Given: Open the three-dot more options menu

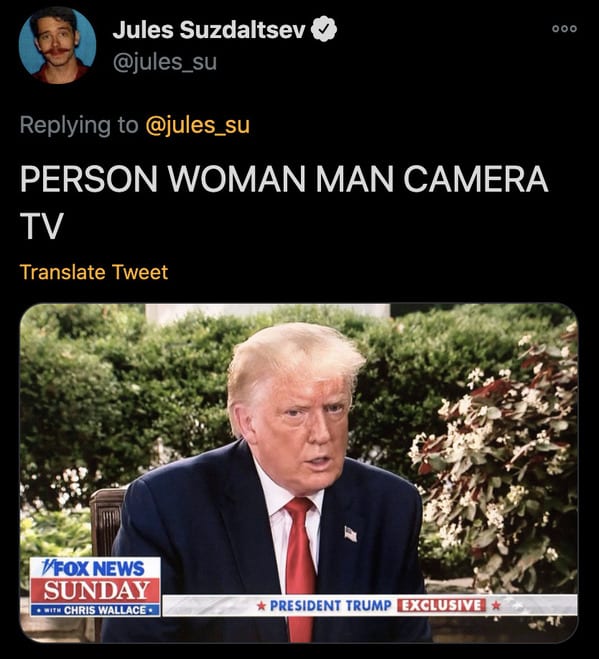Looking at the screenshot, I should click(x=565, y=29).
